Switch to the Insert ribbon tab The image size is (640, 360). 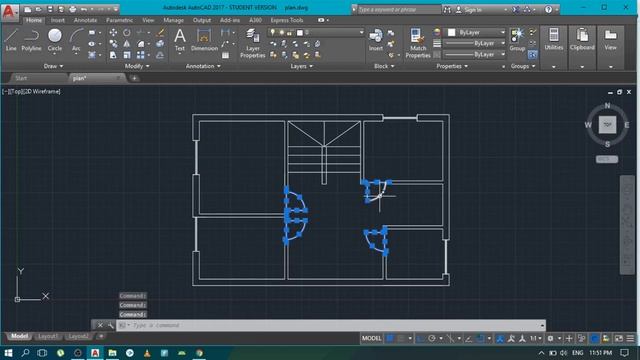[x=58, y=20]
